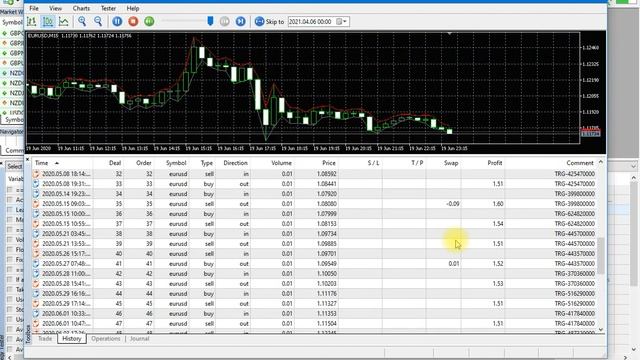Viewport: 640px width, 360px height.
Task: Open the Skip to date calendar dropdown
Action: coord(342,22)
